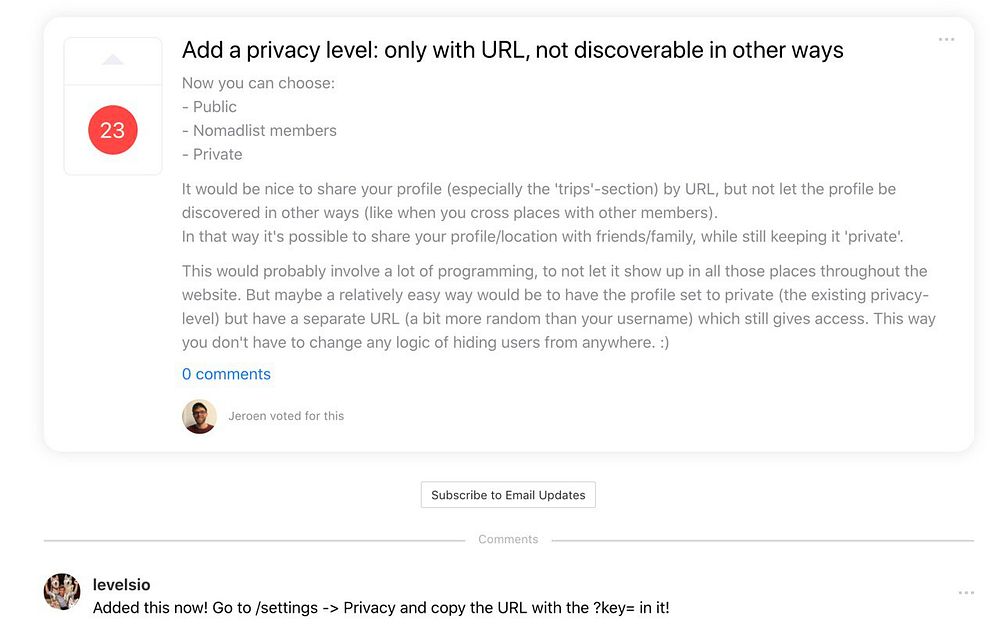Upvote the post with the triangle arrow
Screen dimensions: 1000x644
click(113, 61)
